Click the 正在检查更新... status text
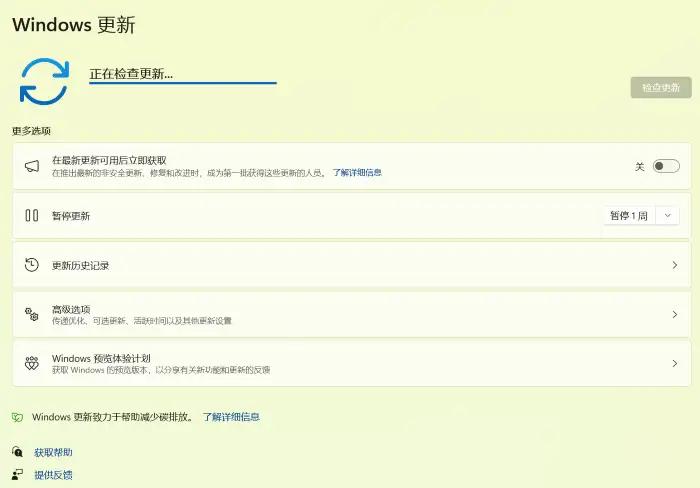 (131, 74)
